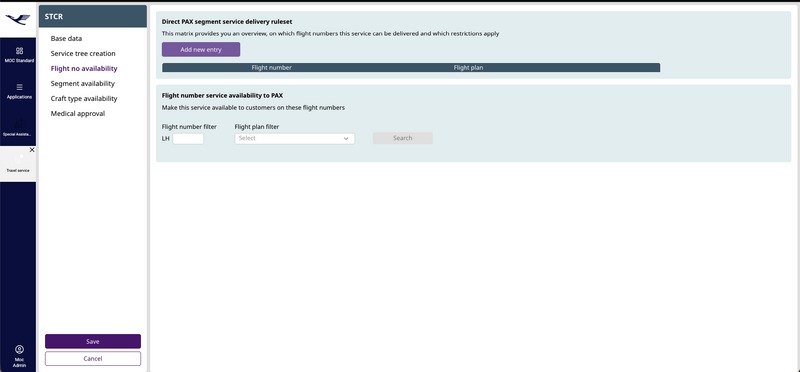Screen dimensions: 800x372
Task: Open Medical approval section
Action: [78, 114]
